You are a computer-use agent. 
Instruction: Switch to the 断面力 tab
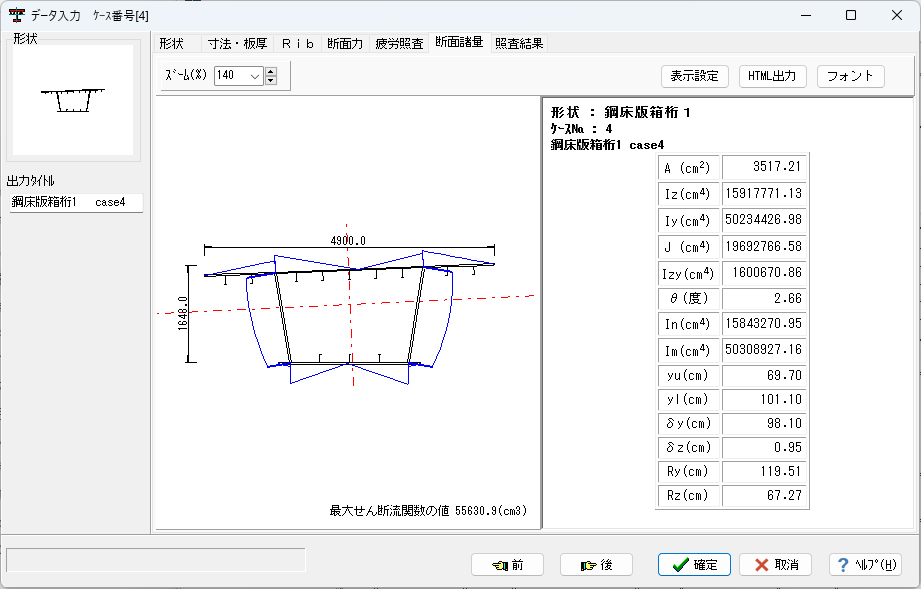click(x=345, y=43)
